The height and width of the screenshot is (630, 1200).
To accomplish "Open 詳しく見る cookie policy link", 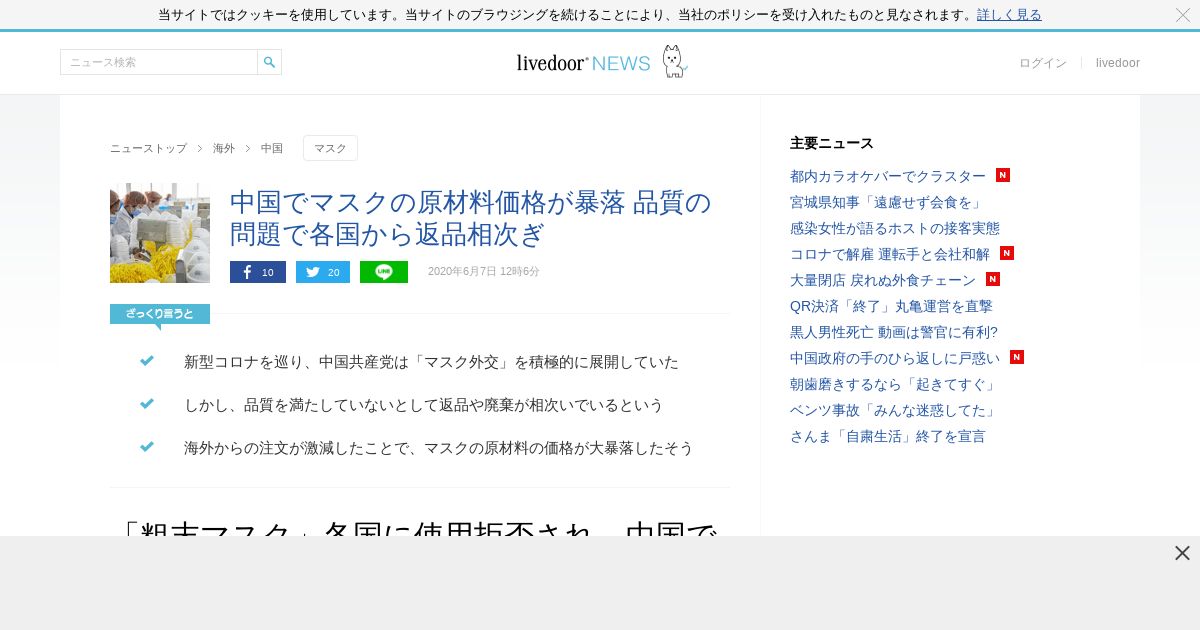I will point(1009,15).
